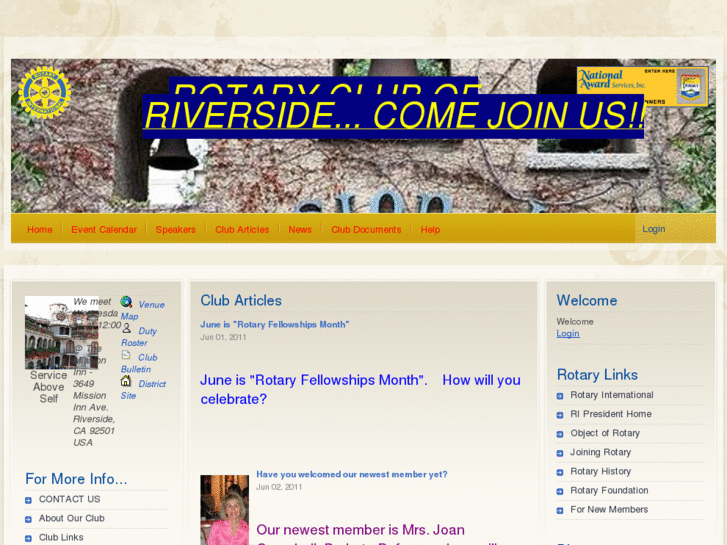
Task: Click the 'Rotary Links' section heading
Action: click(597, 375)
